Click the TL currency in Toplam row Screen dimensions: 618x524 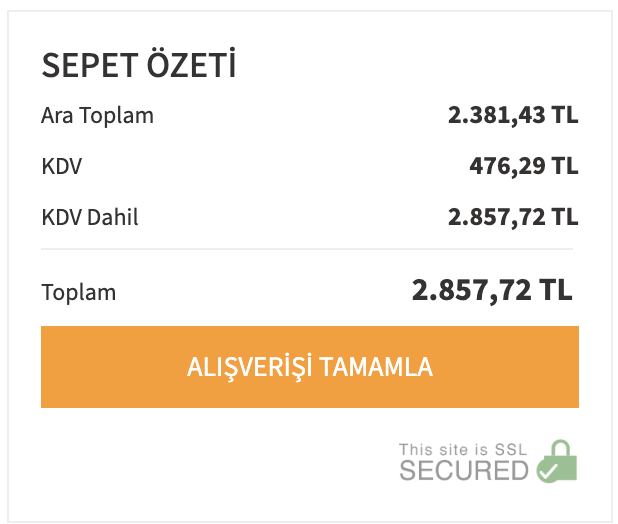pos(556,290)
